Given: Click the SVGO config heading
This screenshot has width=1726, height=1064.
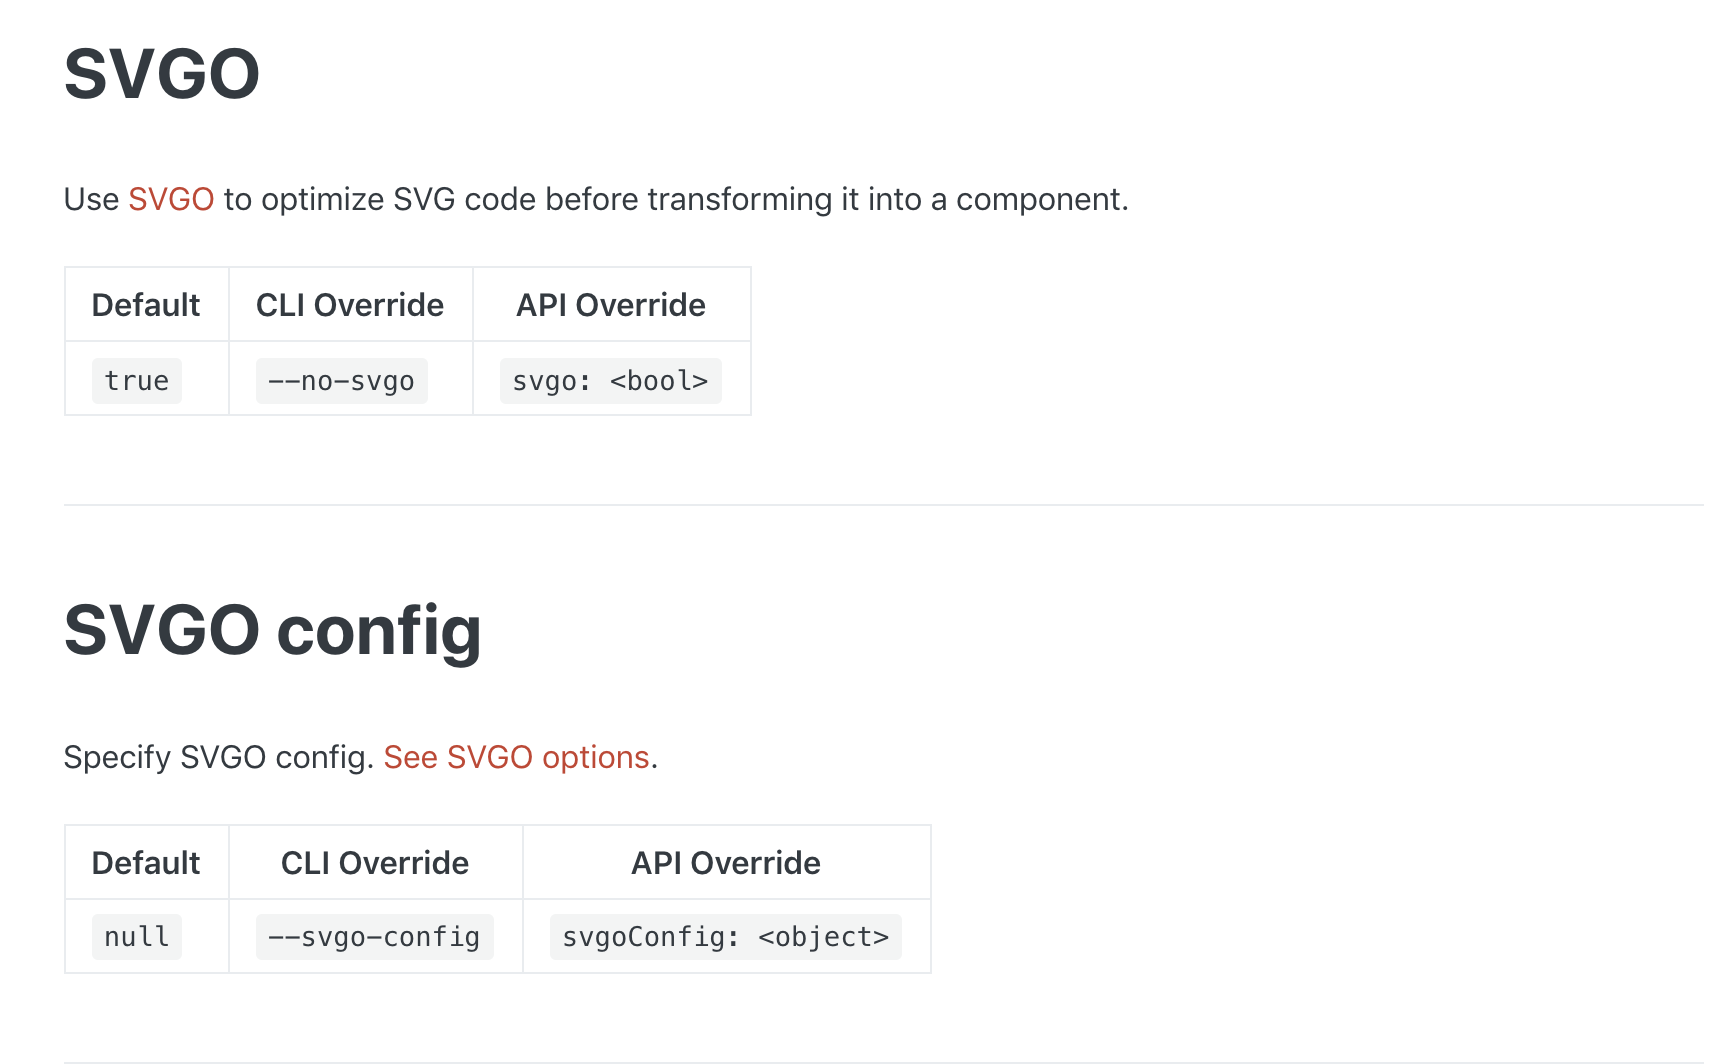Looking at the screenshot, I should tap(273, 631).
